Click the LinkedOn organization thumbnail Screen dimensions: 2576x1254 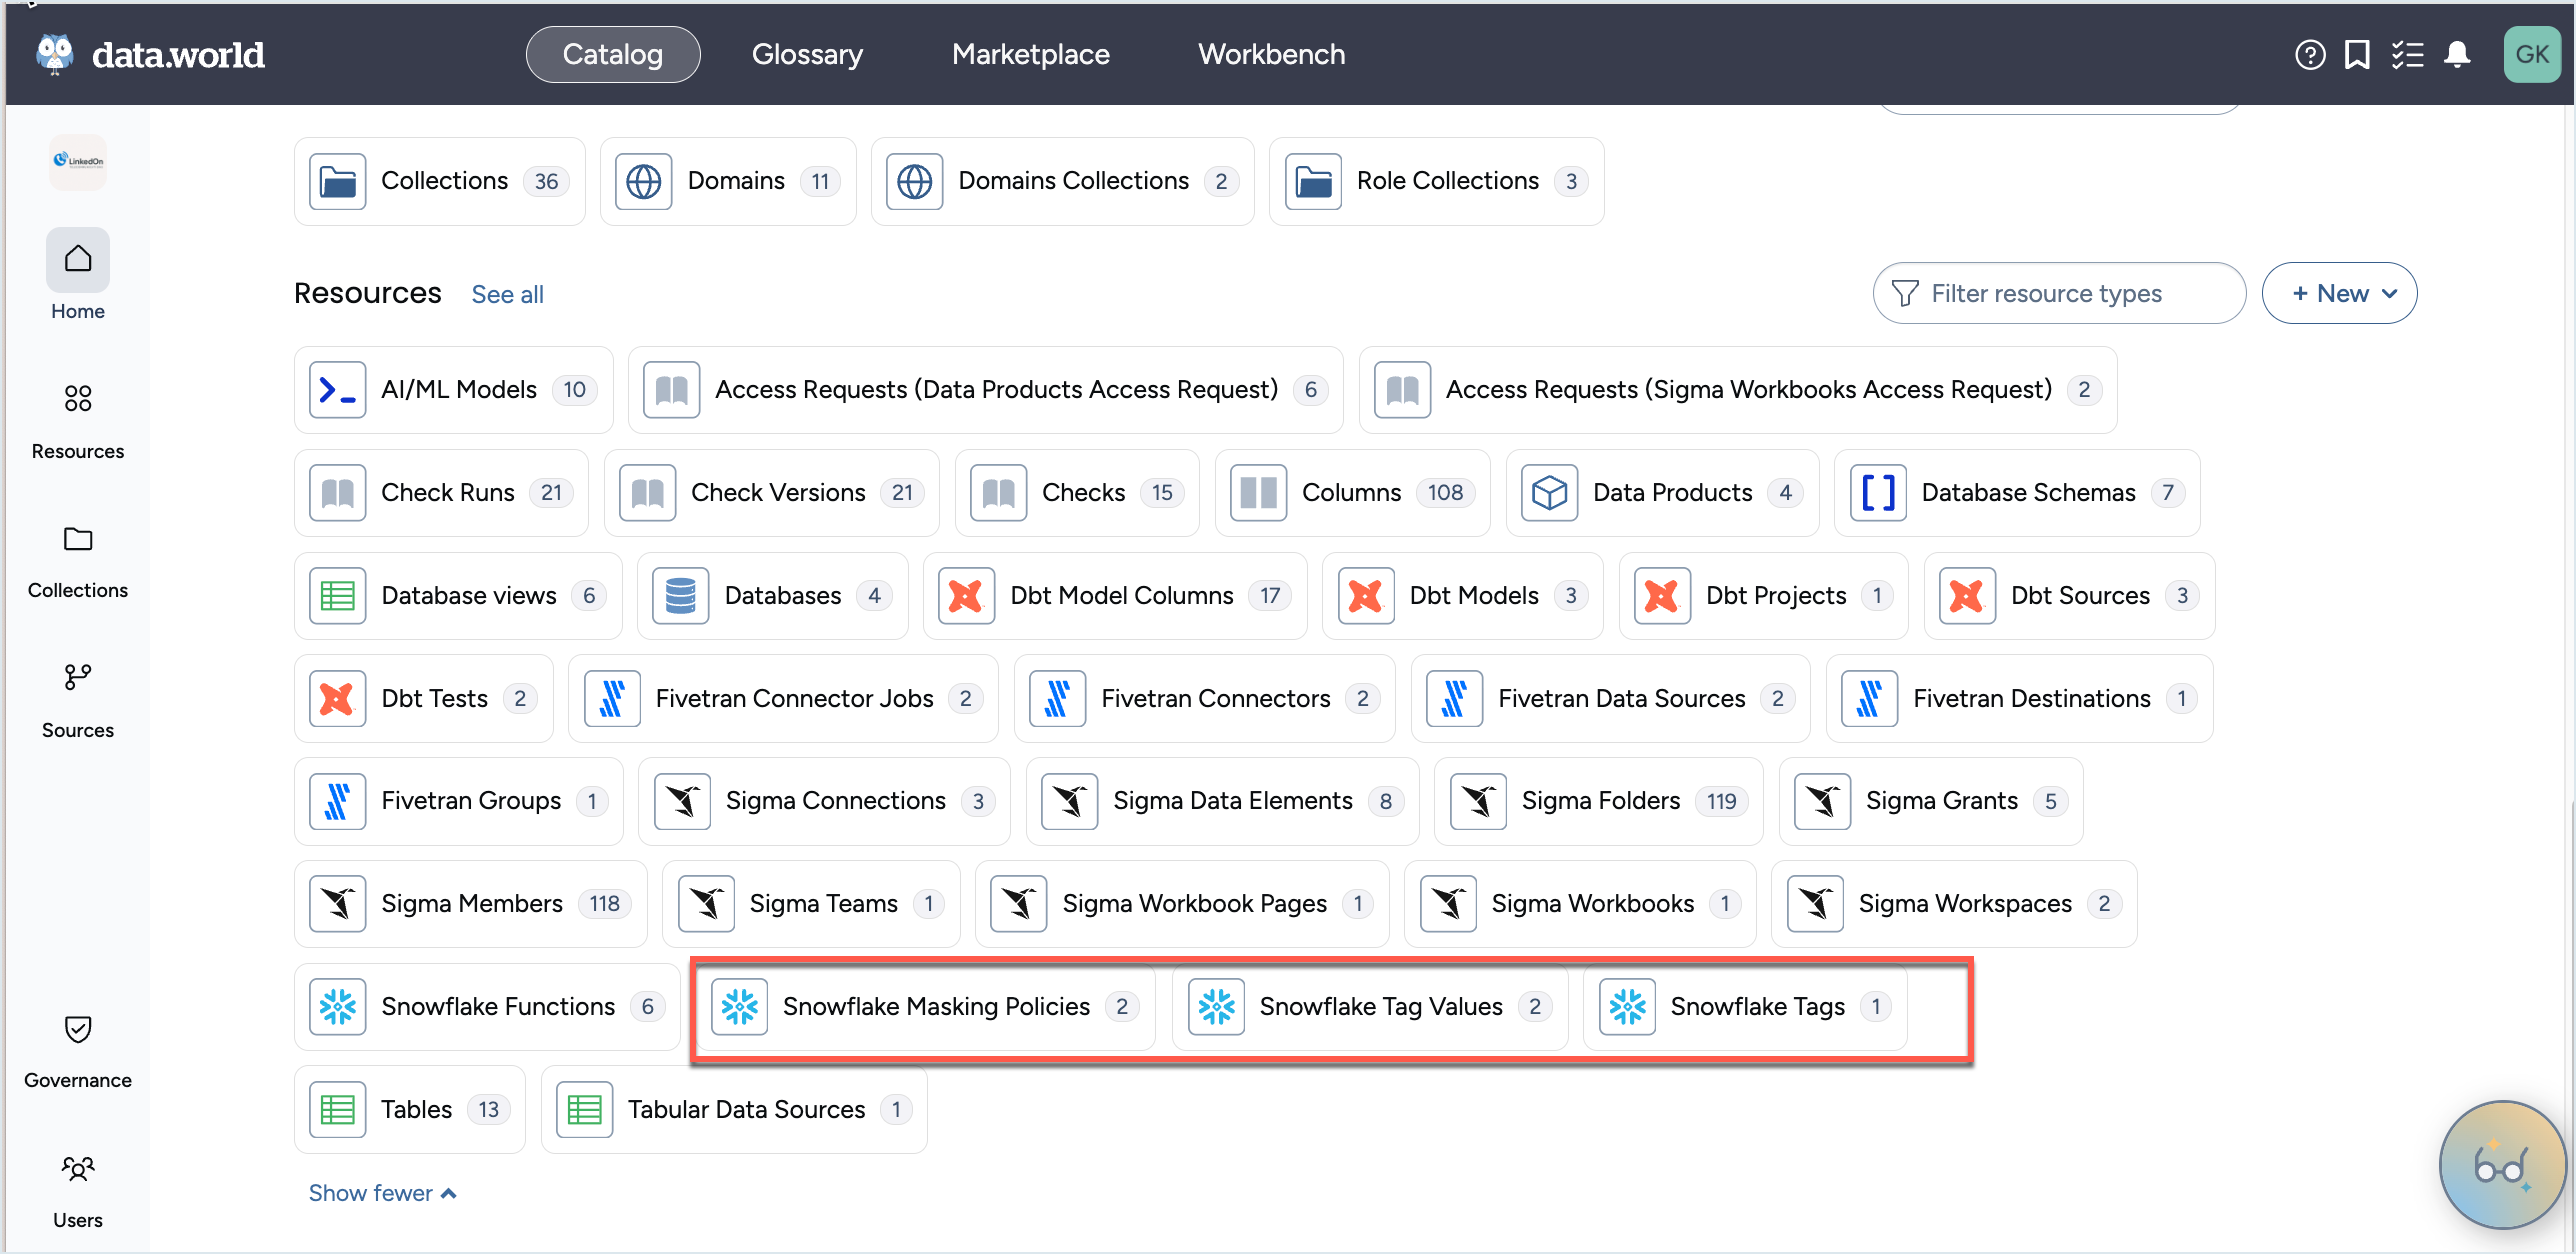tap(78, 161)
